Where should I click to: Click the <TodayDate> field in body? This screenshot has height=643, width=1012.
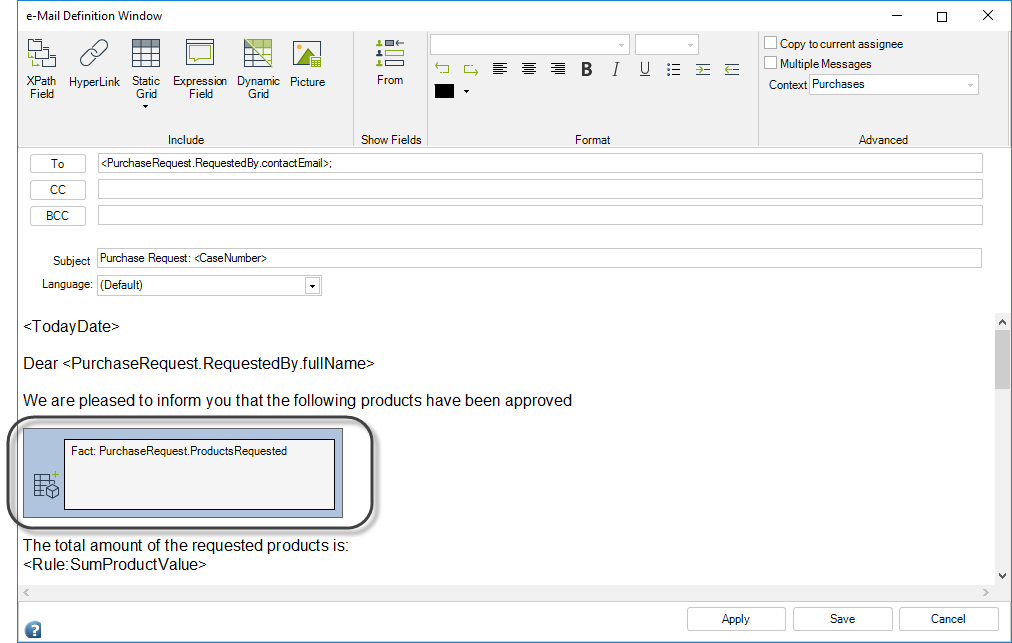point(71,327)
